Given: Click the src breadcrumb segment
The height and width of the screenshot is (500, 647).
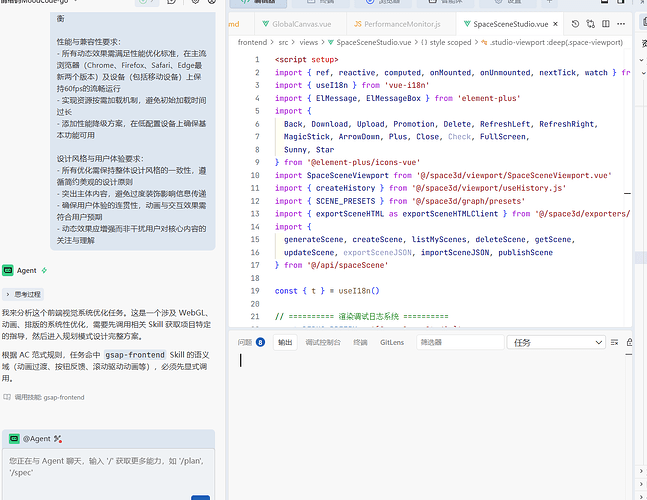Looking at the screenshot, I should 283,42.
